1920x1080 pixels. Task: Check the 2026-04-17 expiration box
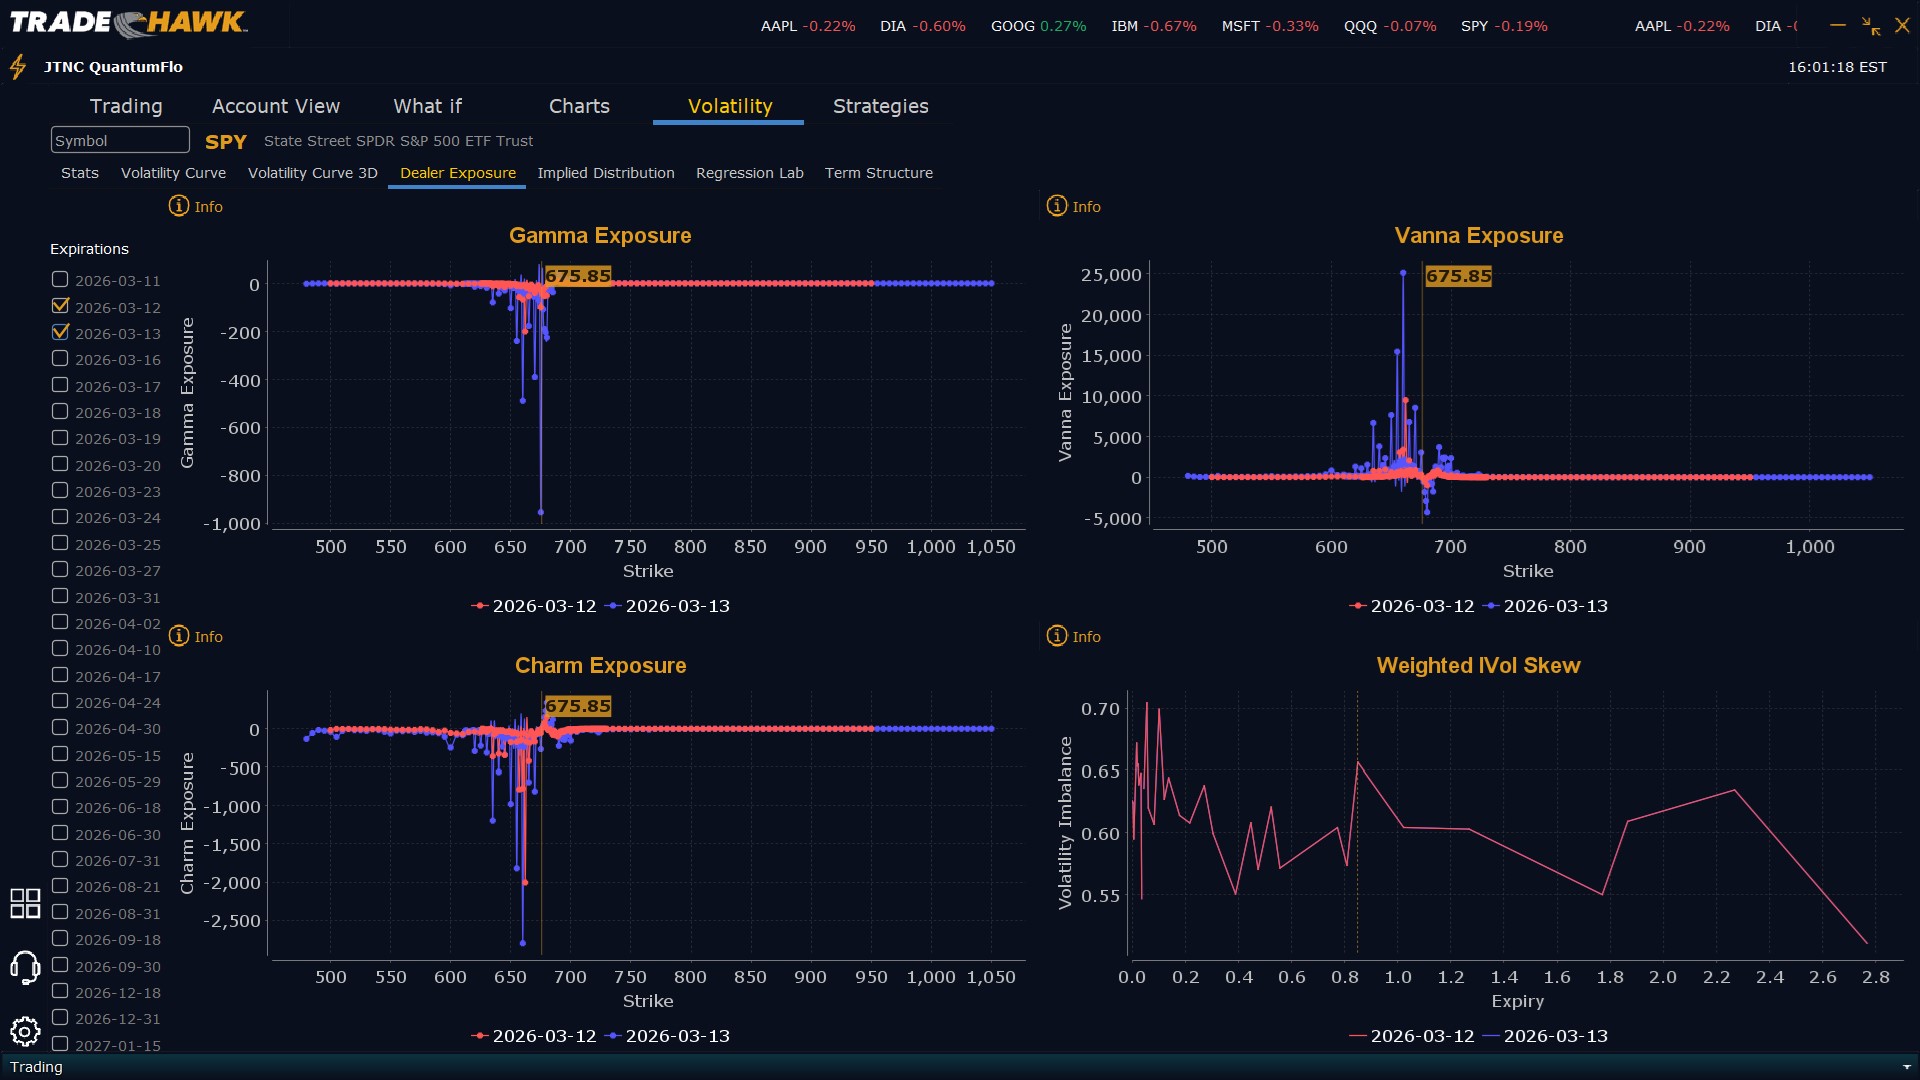pyautogui.click(x=60, y=676)
